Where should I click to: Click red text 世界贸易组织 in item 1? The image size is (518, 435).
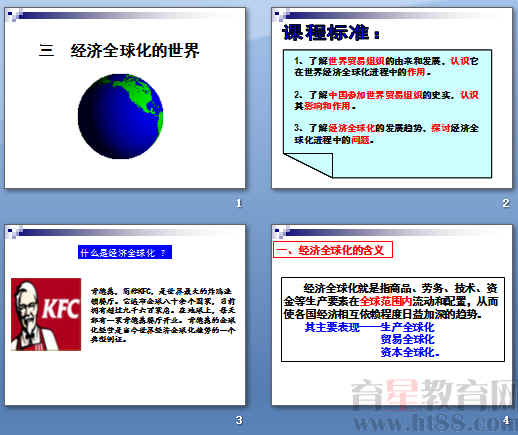pos(356,61)
